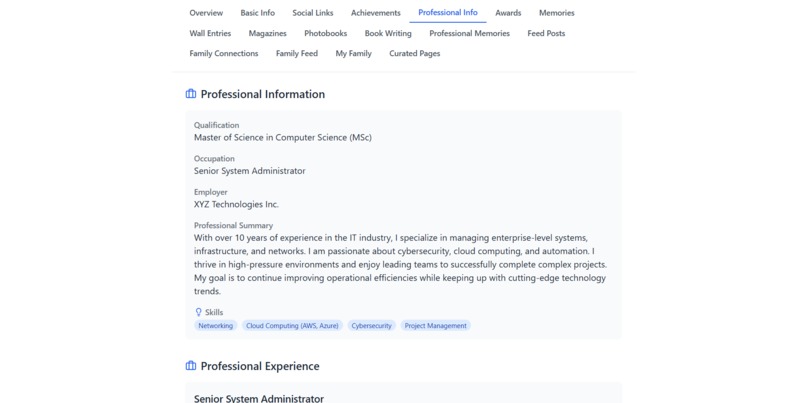Click the Cybersecurity skill tag
Viewport: 806px width, 403px height.
372,325
